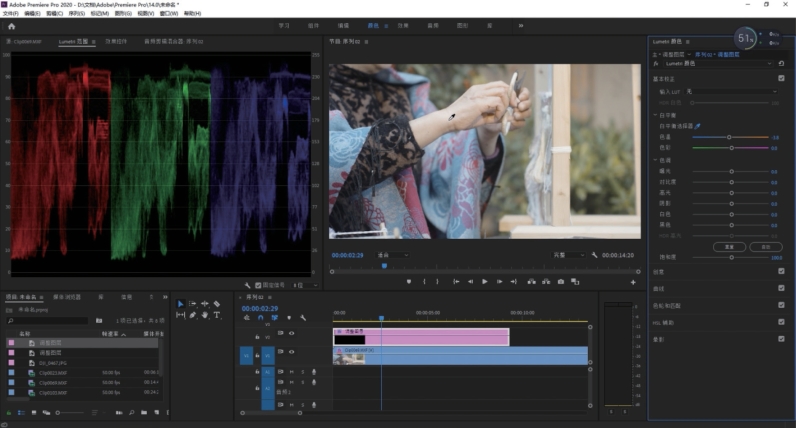796x428 pixels.
Task: Select the Razor tool
Action: pyautogui.click(x=217, y=304)
